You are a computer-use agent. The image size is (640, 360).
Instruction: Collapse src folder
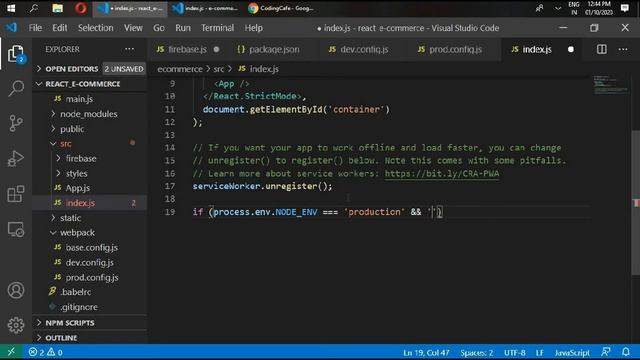pos(89,144)
